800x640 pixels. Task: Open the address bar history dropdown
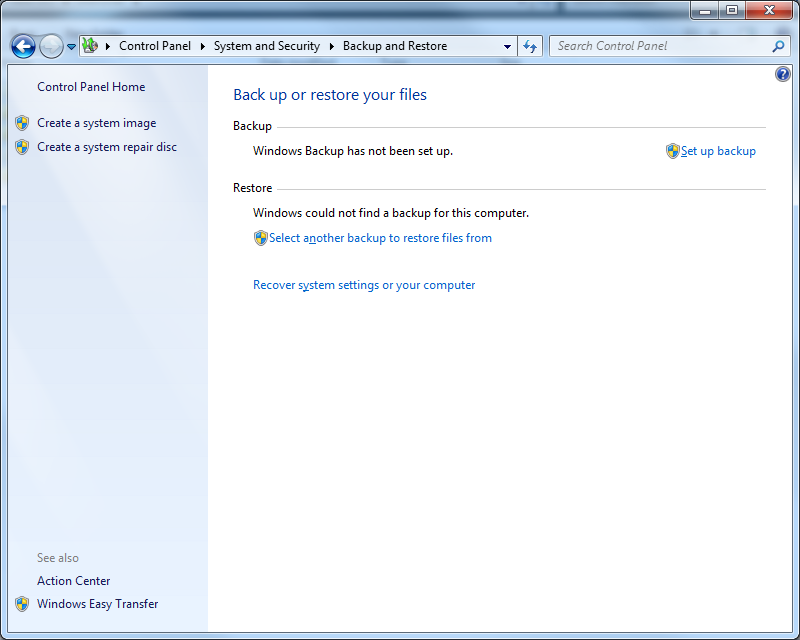[507, 46]
